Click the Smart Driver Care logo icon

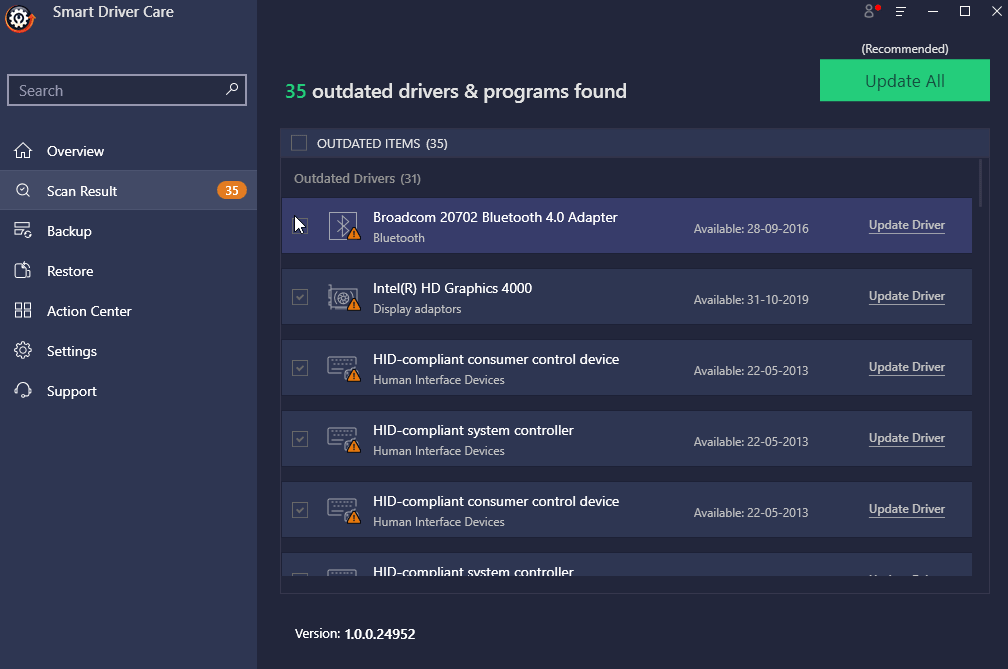(20, 18)
